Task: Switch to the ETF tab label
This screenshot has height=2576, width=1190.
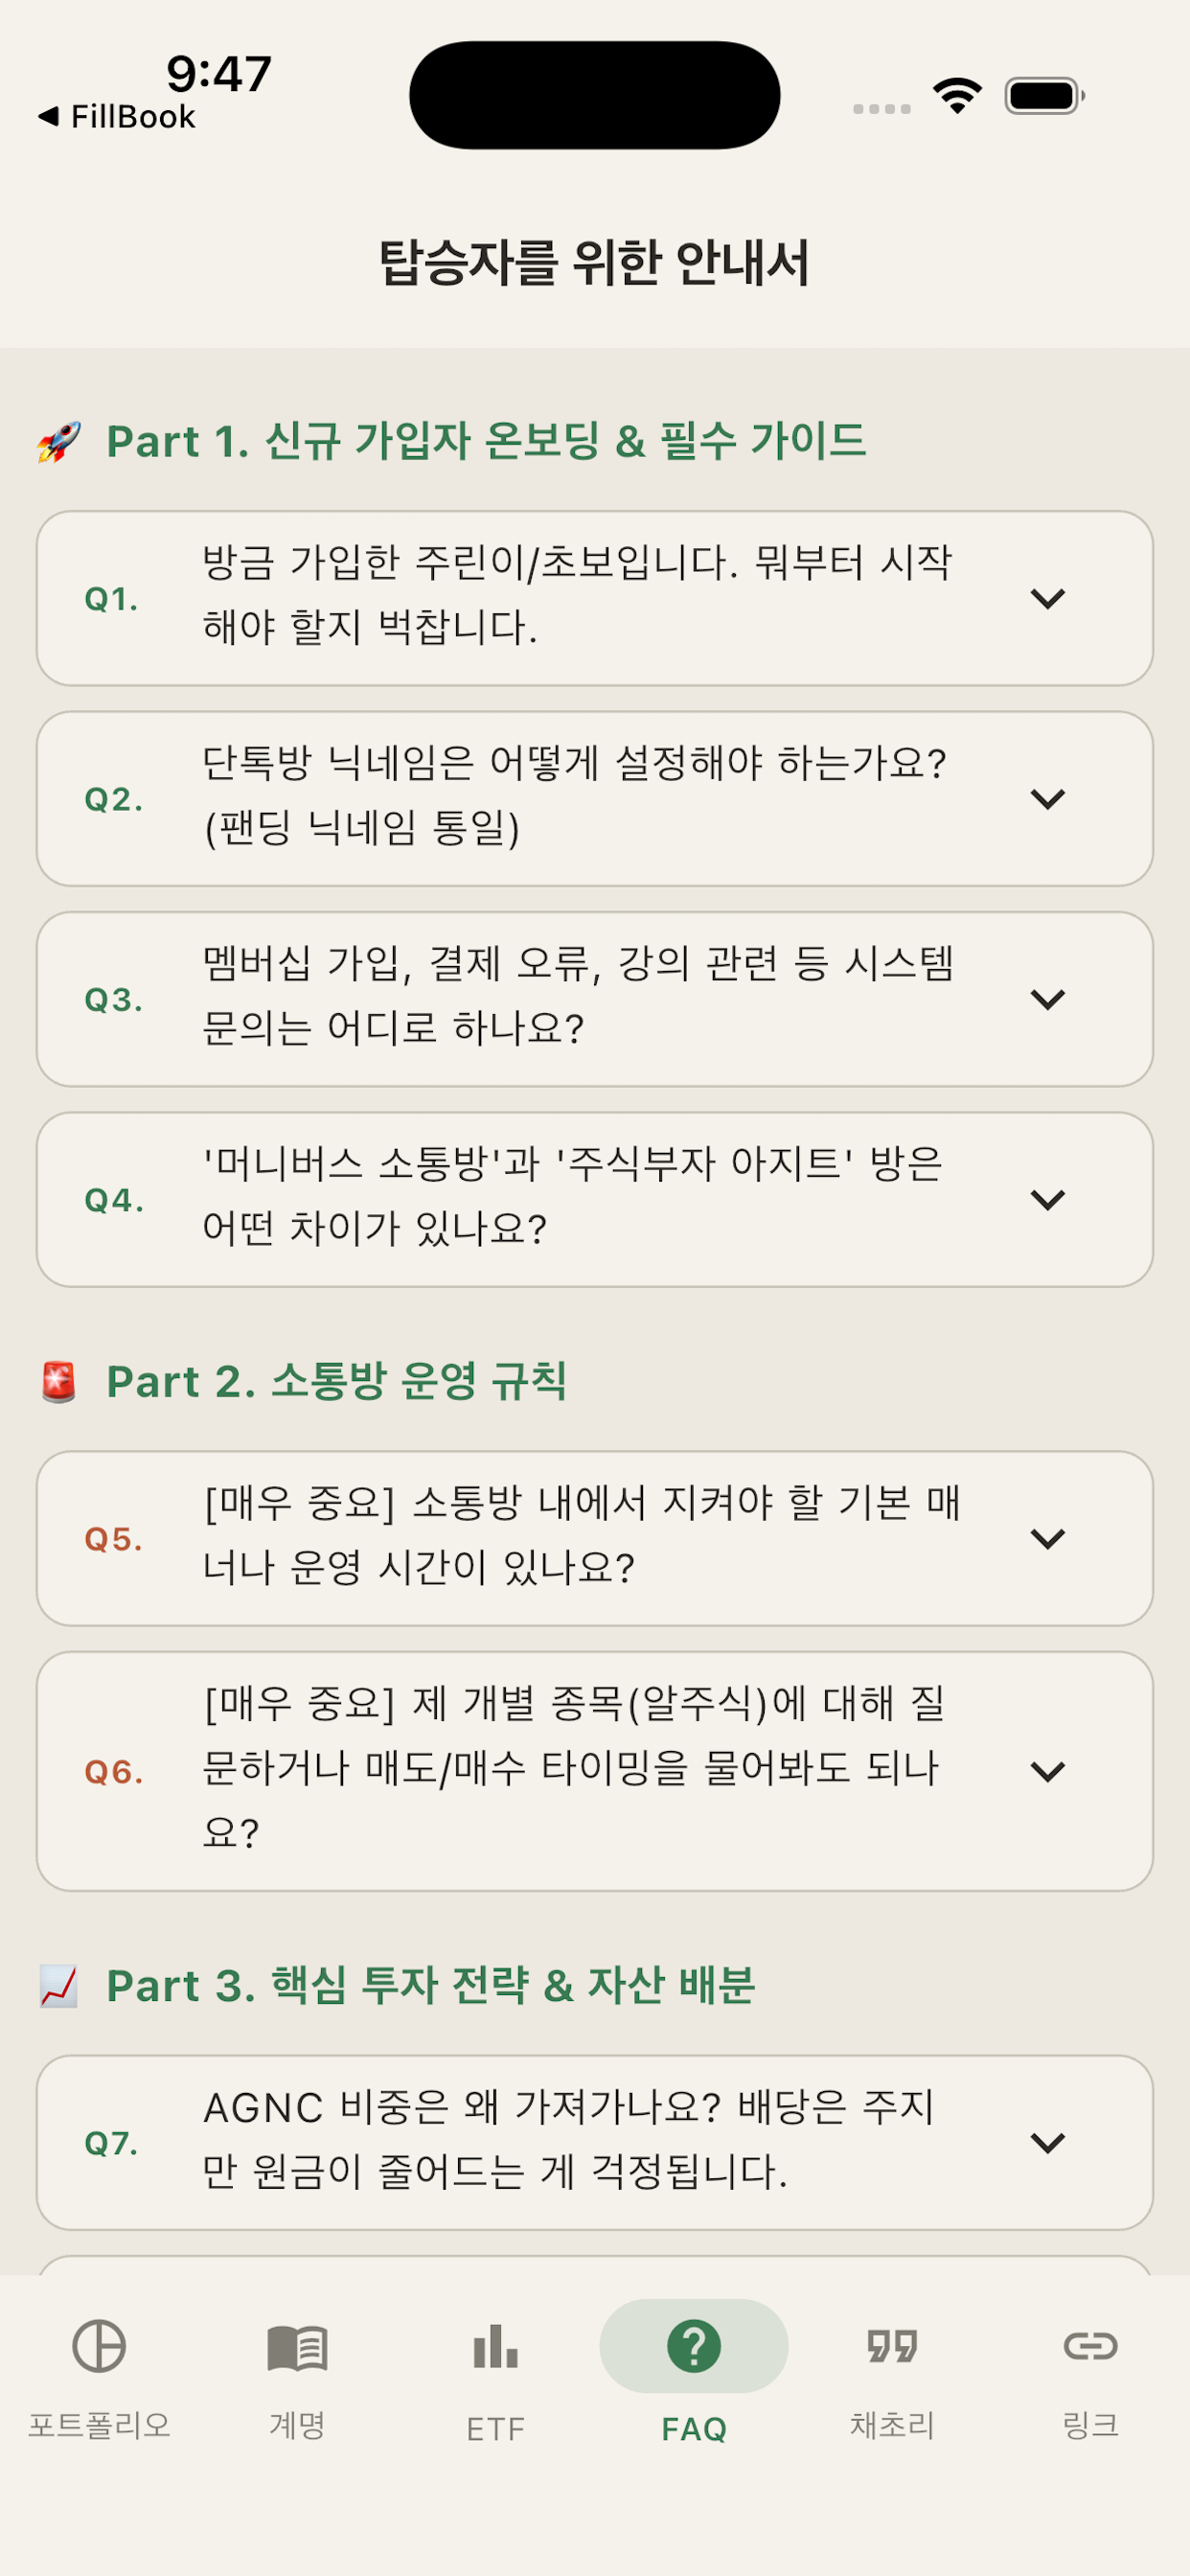Action: [495, 2429]
